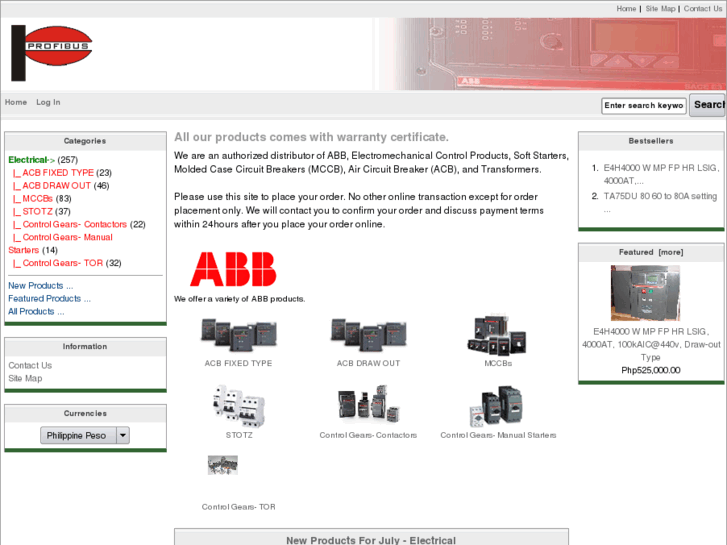
Task: Open Site Map link in top header
Action: [660, 8]
